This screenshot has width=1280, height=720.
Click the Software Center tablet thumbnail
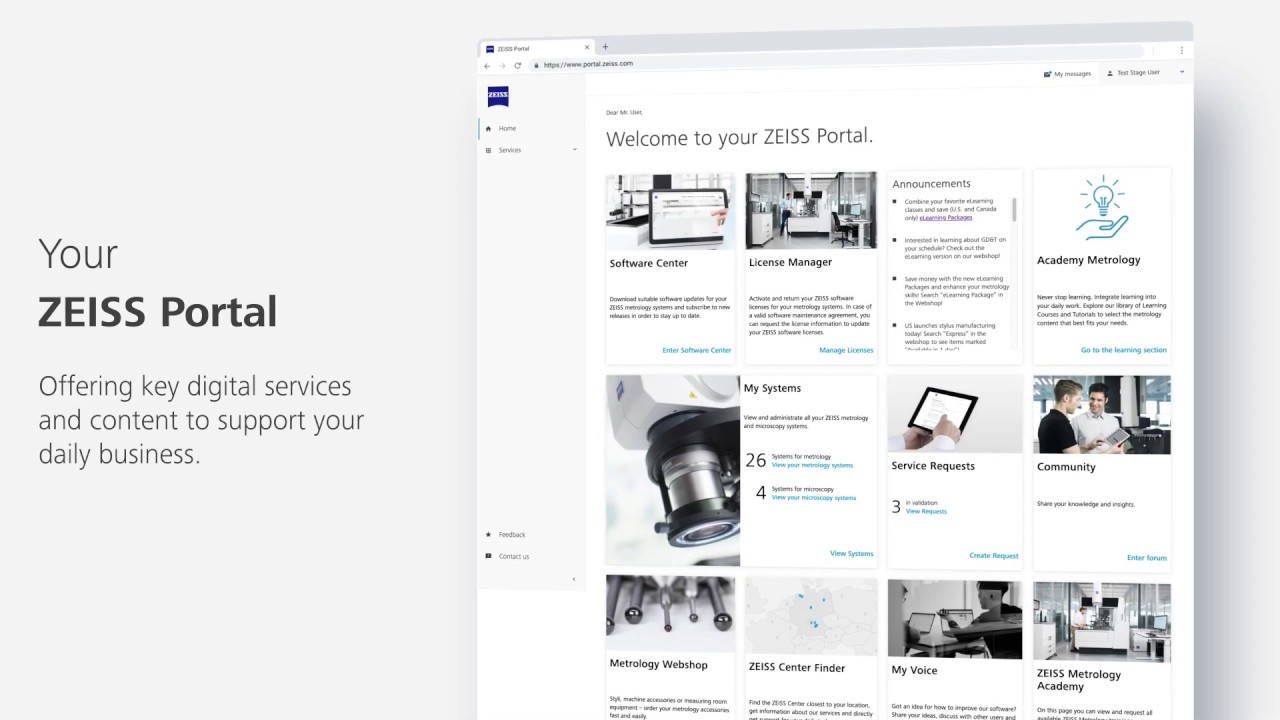click(x=670, y=211)
